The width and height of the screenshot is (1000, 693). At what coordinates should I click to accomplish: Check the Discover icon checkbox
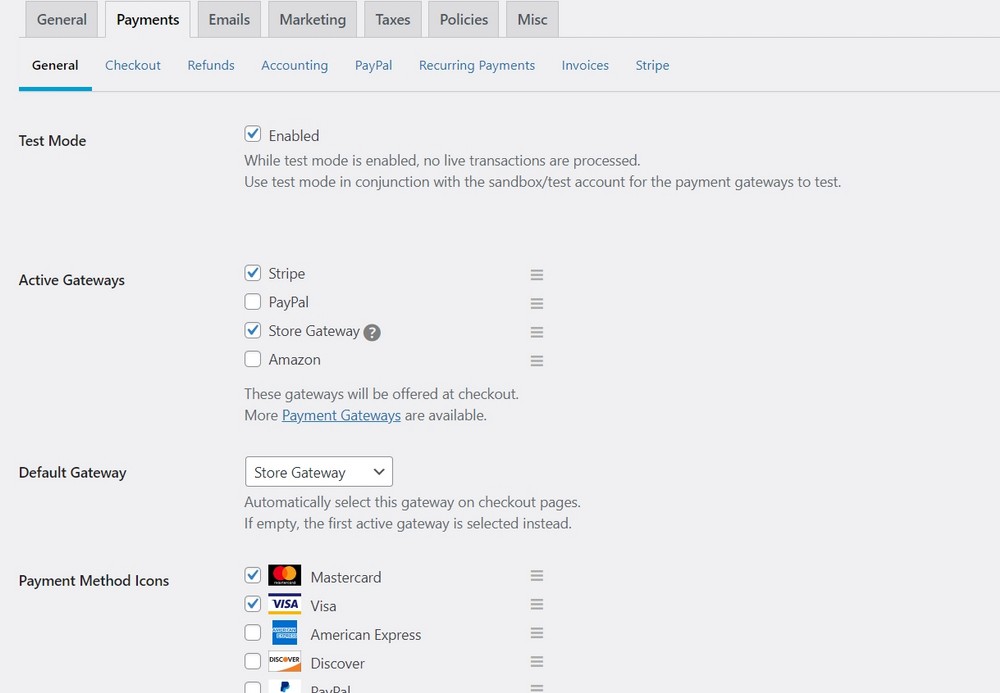coord(253,661)
